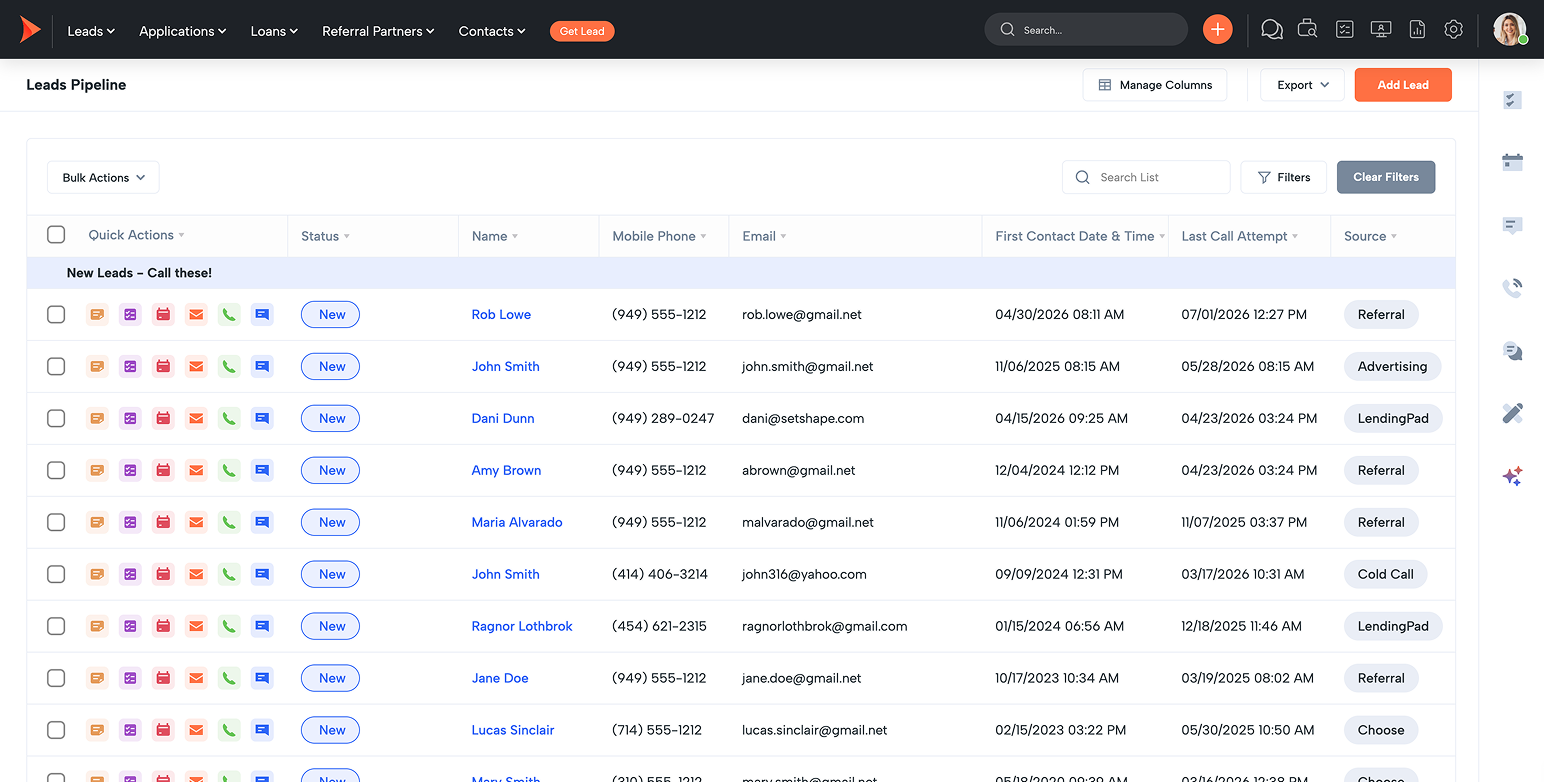Open the right sidebar checklist icon
Image resolution: width=1544 pixels, height=782 pixels.
(x=1512, y=100)
